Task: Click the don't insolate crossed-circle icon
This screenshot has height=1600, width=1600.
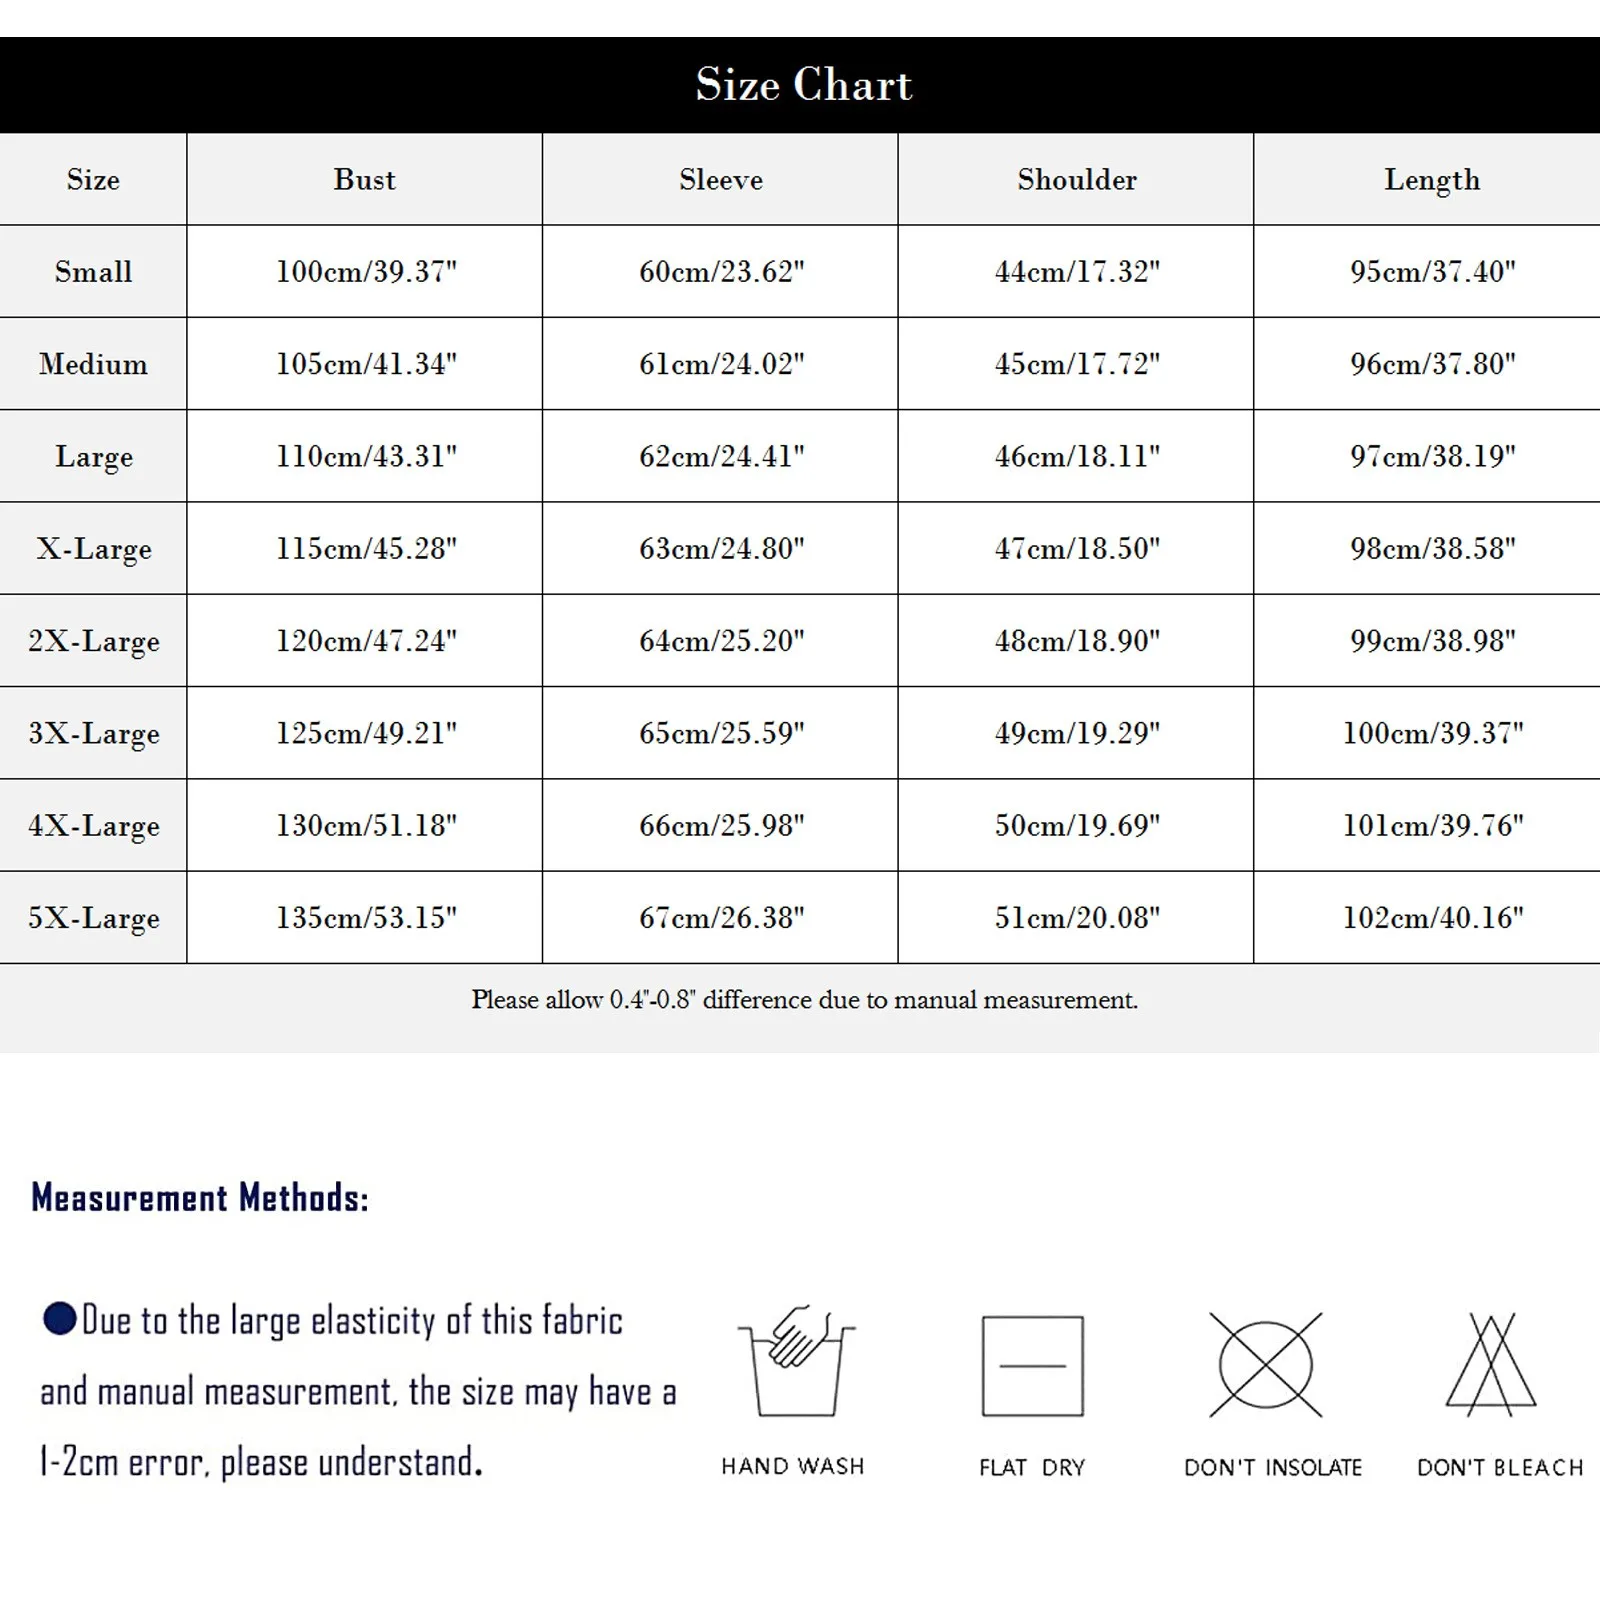Action: [x=1265, y=1365]
